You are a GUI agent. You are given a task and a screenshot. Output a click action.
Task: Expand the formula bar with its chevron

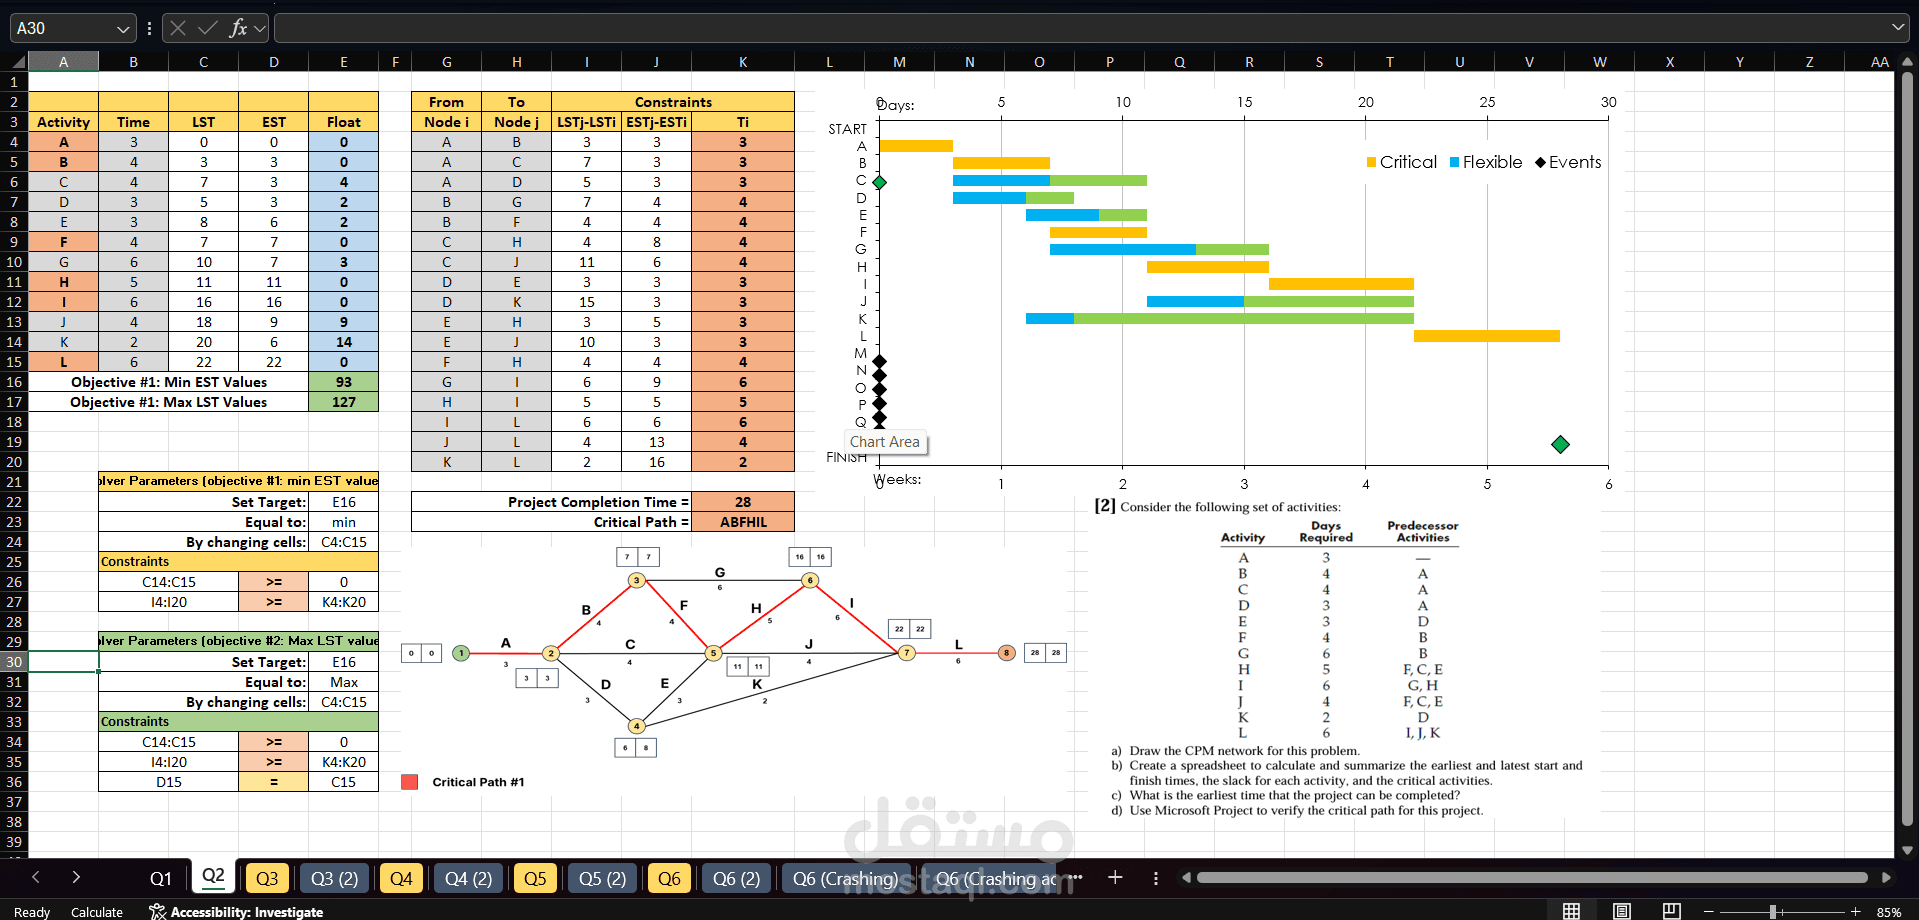tap(1896, 27)
